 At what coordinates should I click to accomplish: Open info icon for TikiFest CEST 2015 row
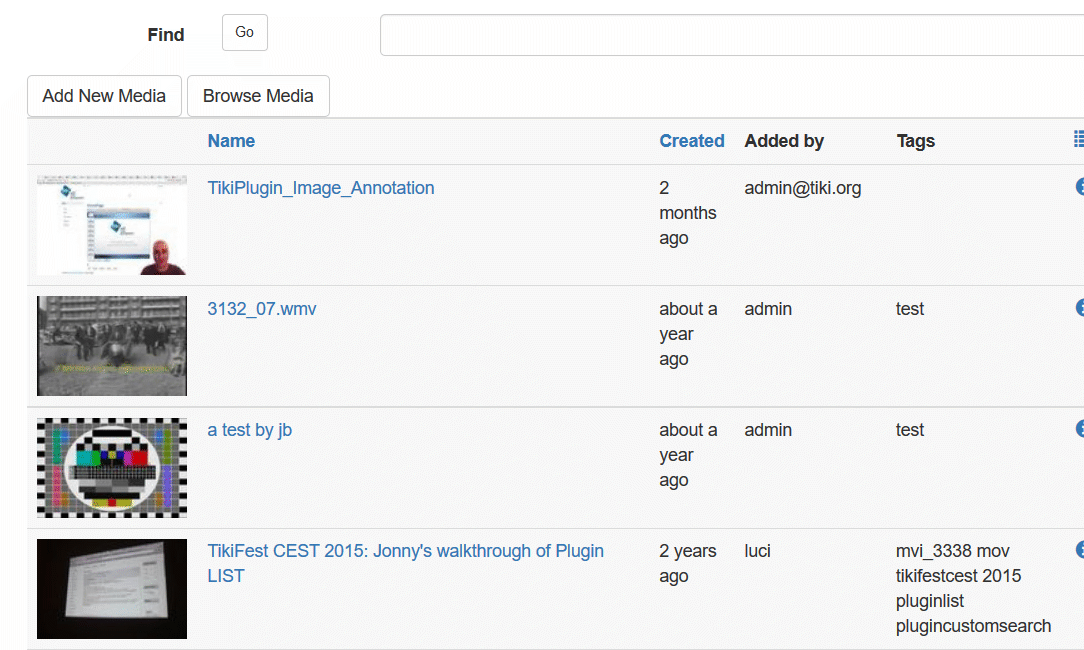tap(1079, 550)
